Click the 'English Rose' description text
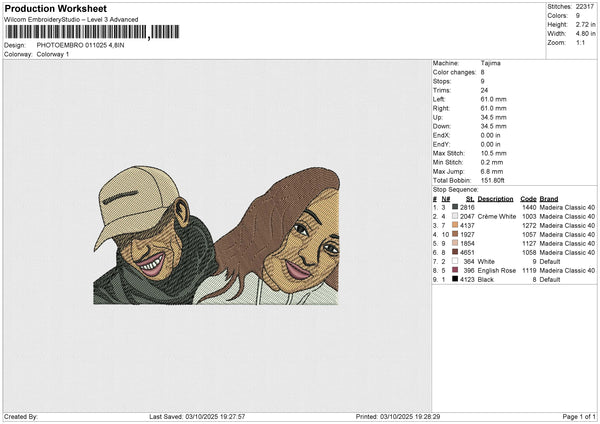This screenshot has height=424, width=600. 497,271
